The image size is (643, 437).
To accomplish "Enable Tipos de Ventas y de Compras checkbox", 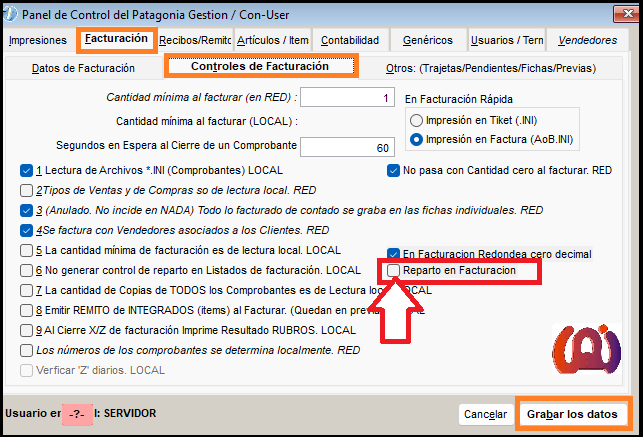I will 26,191.
